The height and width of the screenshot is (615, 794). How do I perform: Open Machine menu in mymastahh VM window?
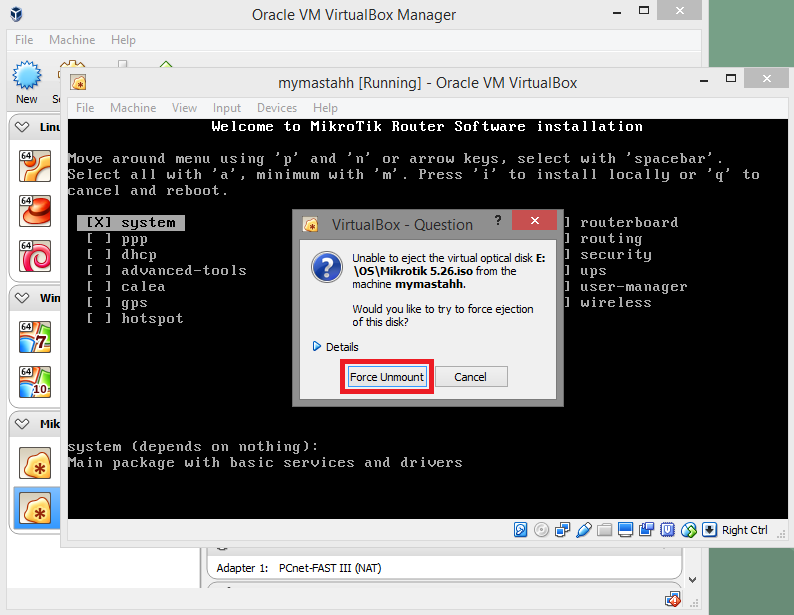tap(133, 108)
